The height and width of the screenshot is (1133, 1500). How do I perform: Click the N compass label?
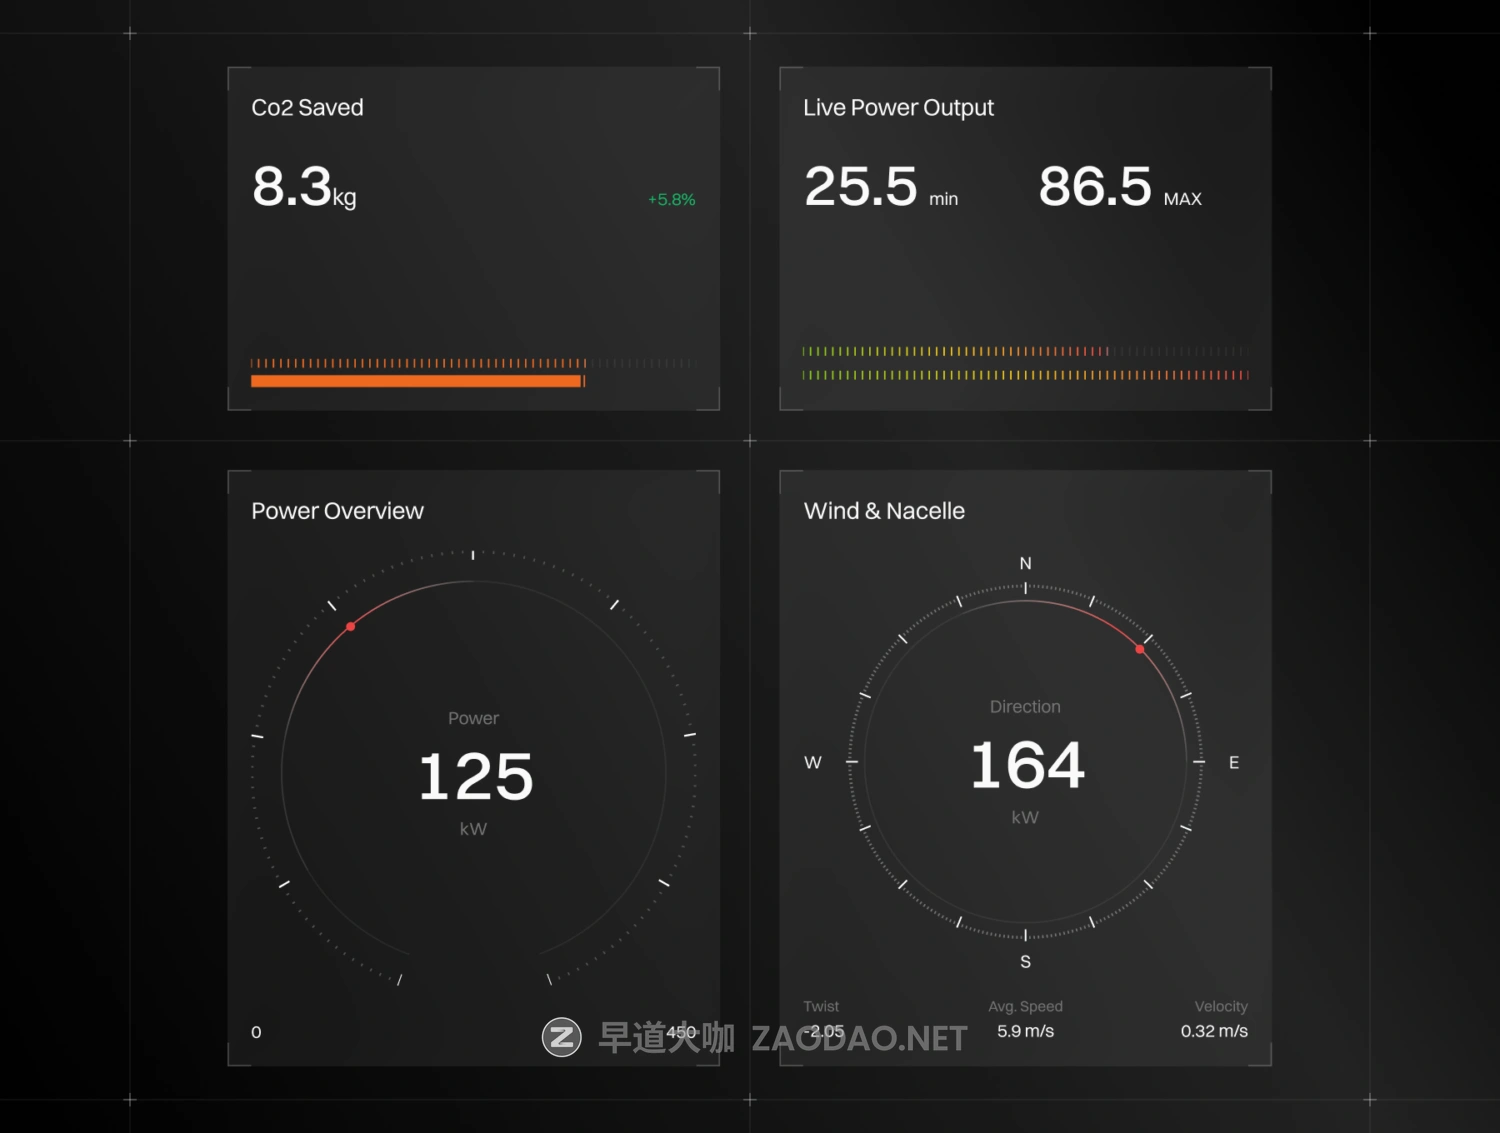tap(1025, 564)
